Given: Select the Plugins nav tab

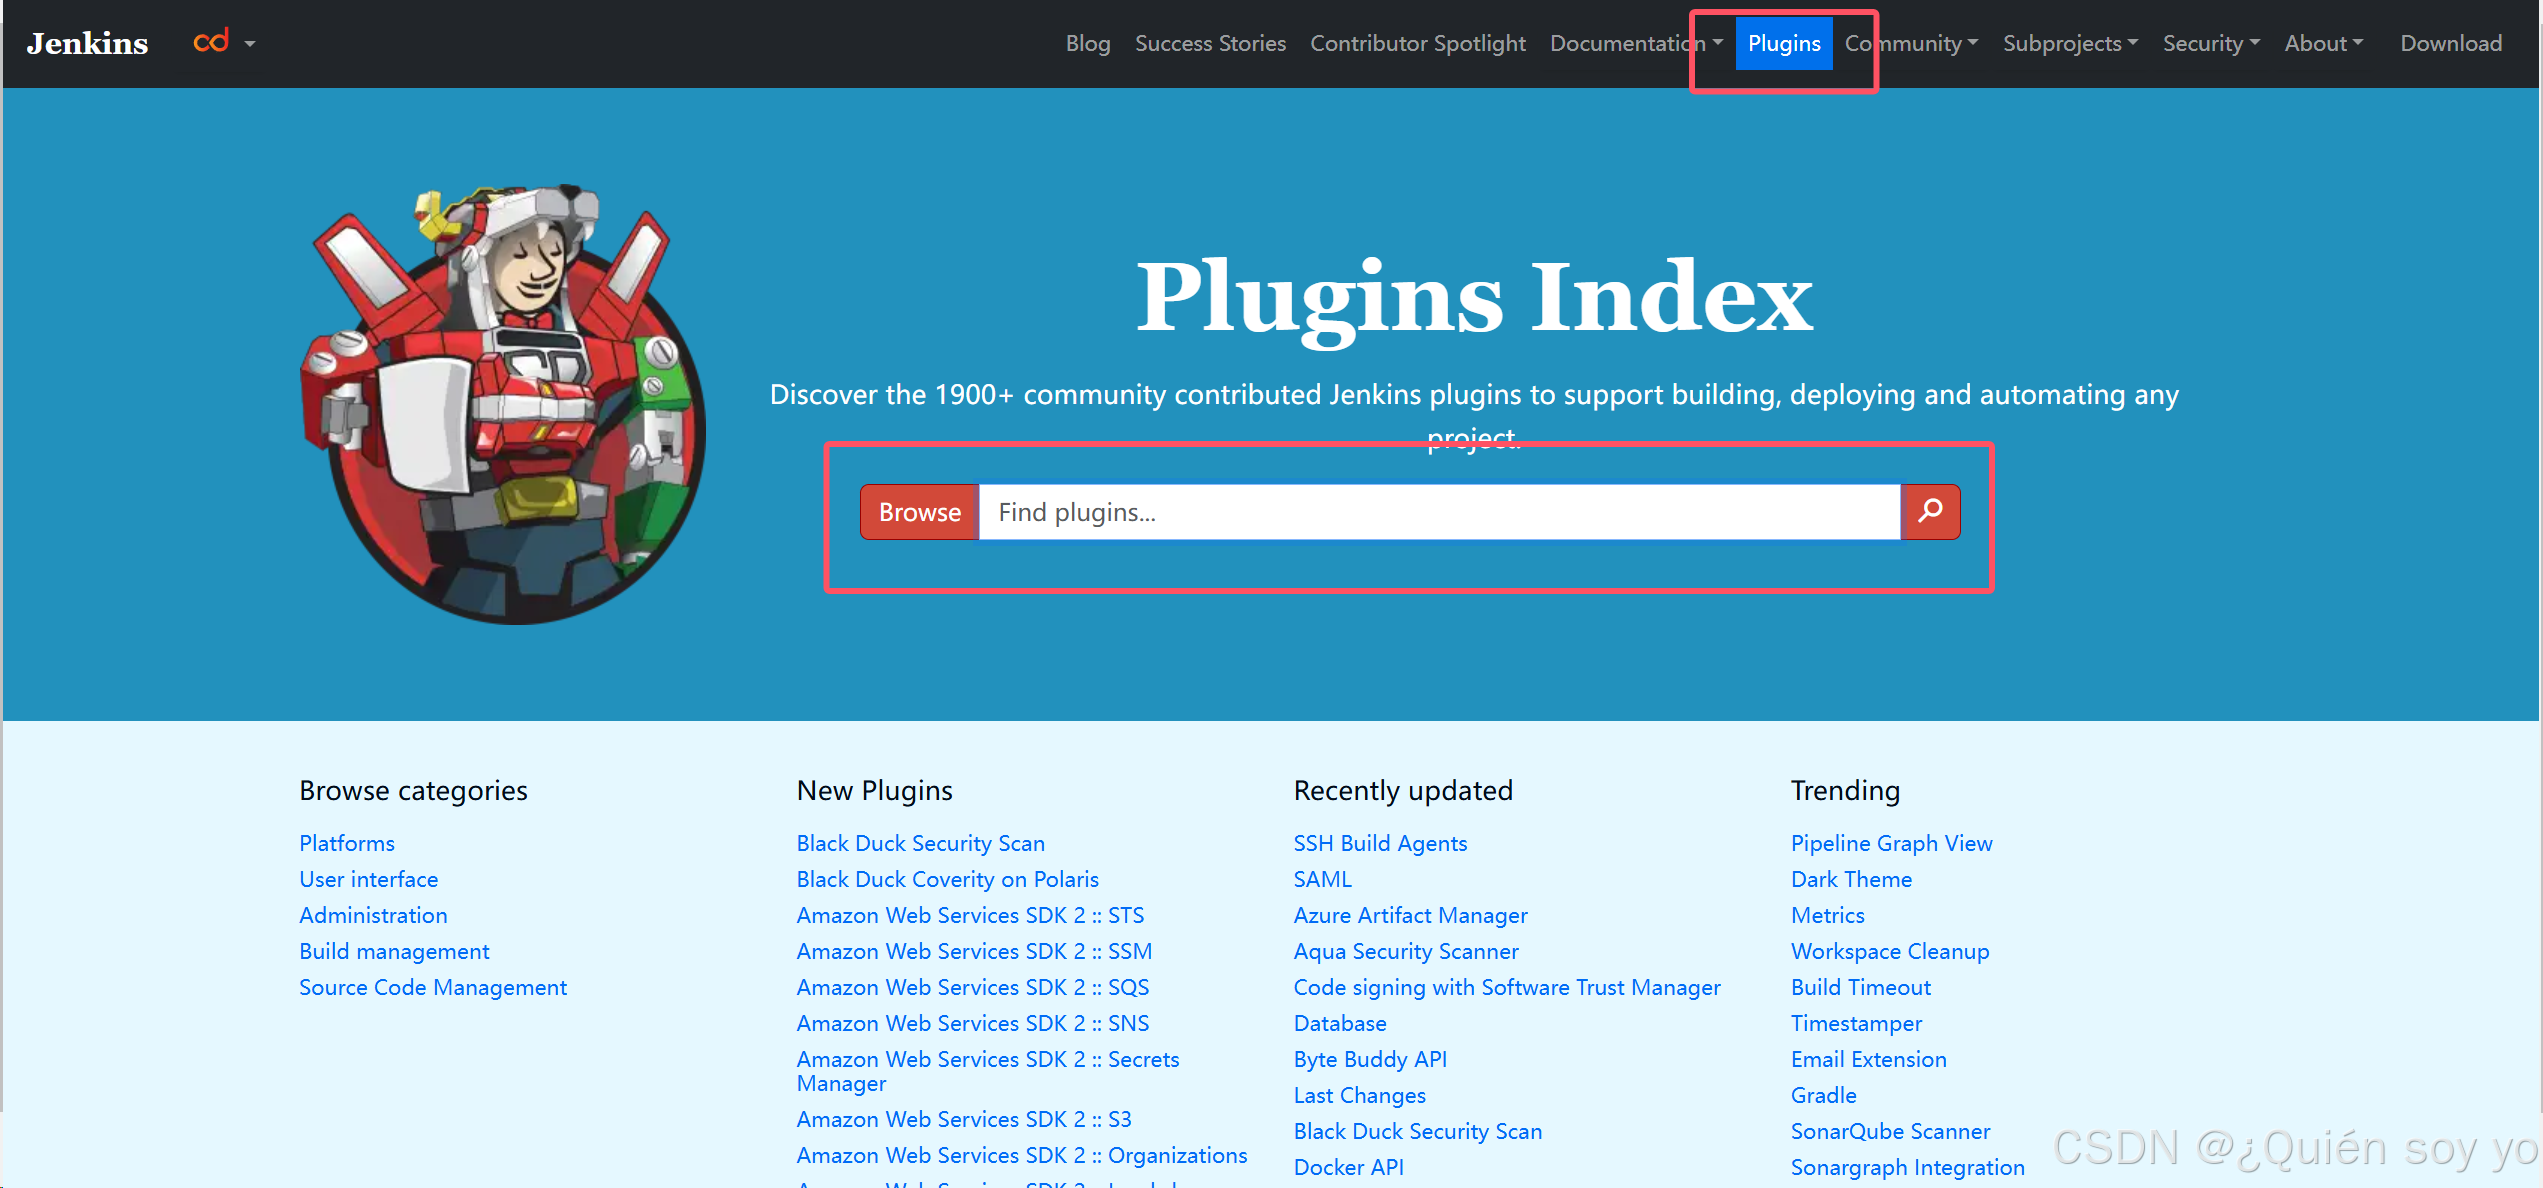Looking at the screenshot, I should (1784, 43).
